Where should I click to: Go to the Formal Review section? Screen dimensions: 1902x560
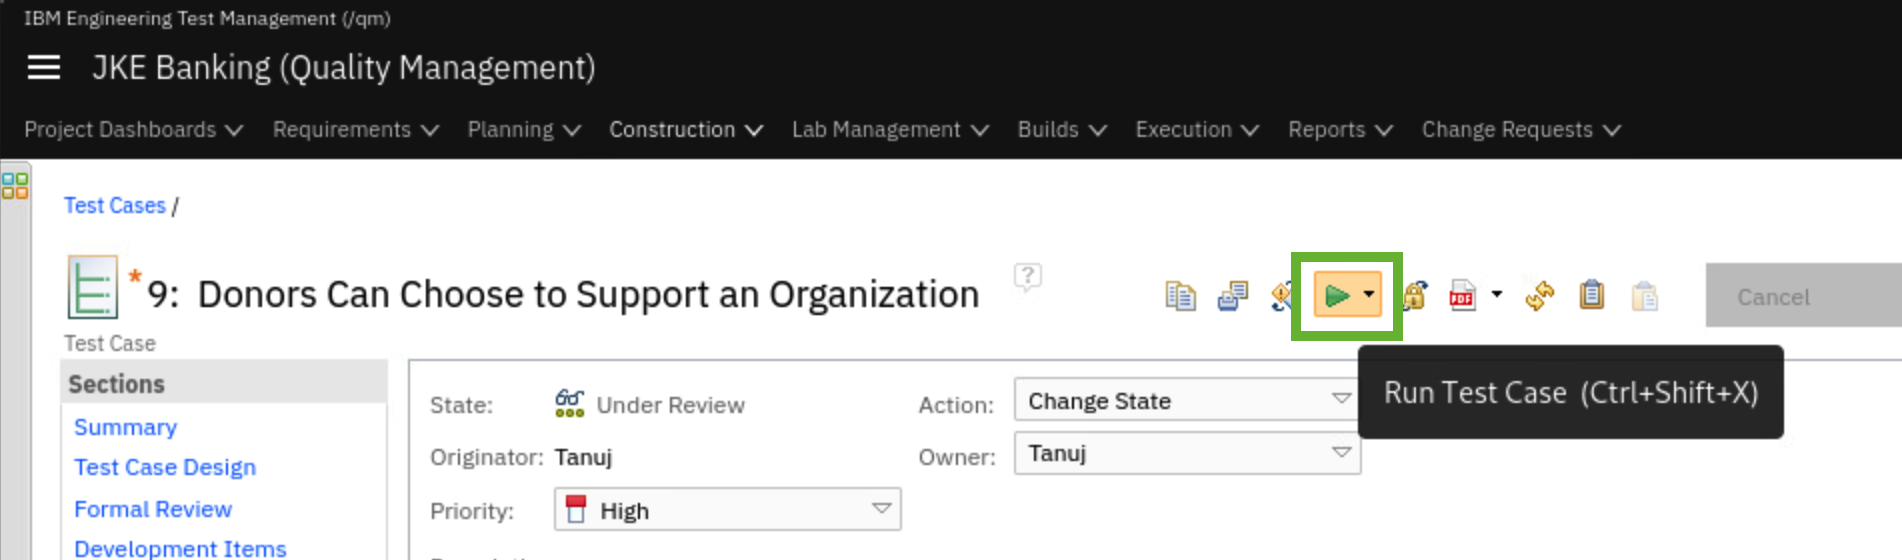click(x=153, y=510)
